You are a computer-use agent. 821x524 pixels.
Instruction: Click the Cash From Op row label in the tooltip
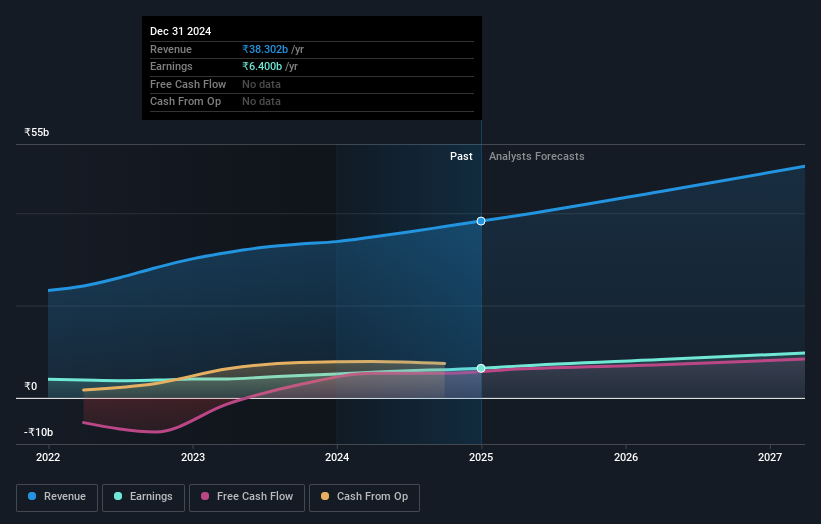pyautogui.click(x=185, y=102)
